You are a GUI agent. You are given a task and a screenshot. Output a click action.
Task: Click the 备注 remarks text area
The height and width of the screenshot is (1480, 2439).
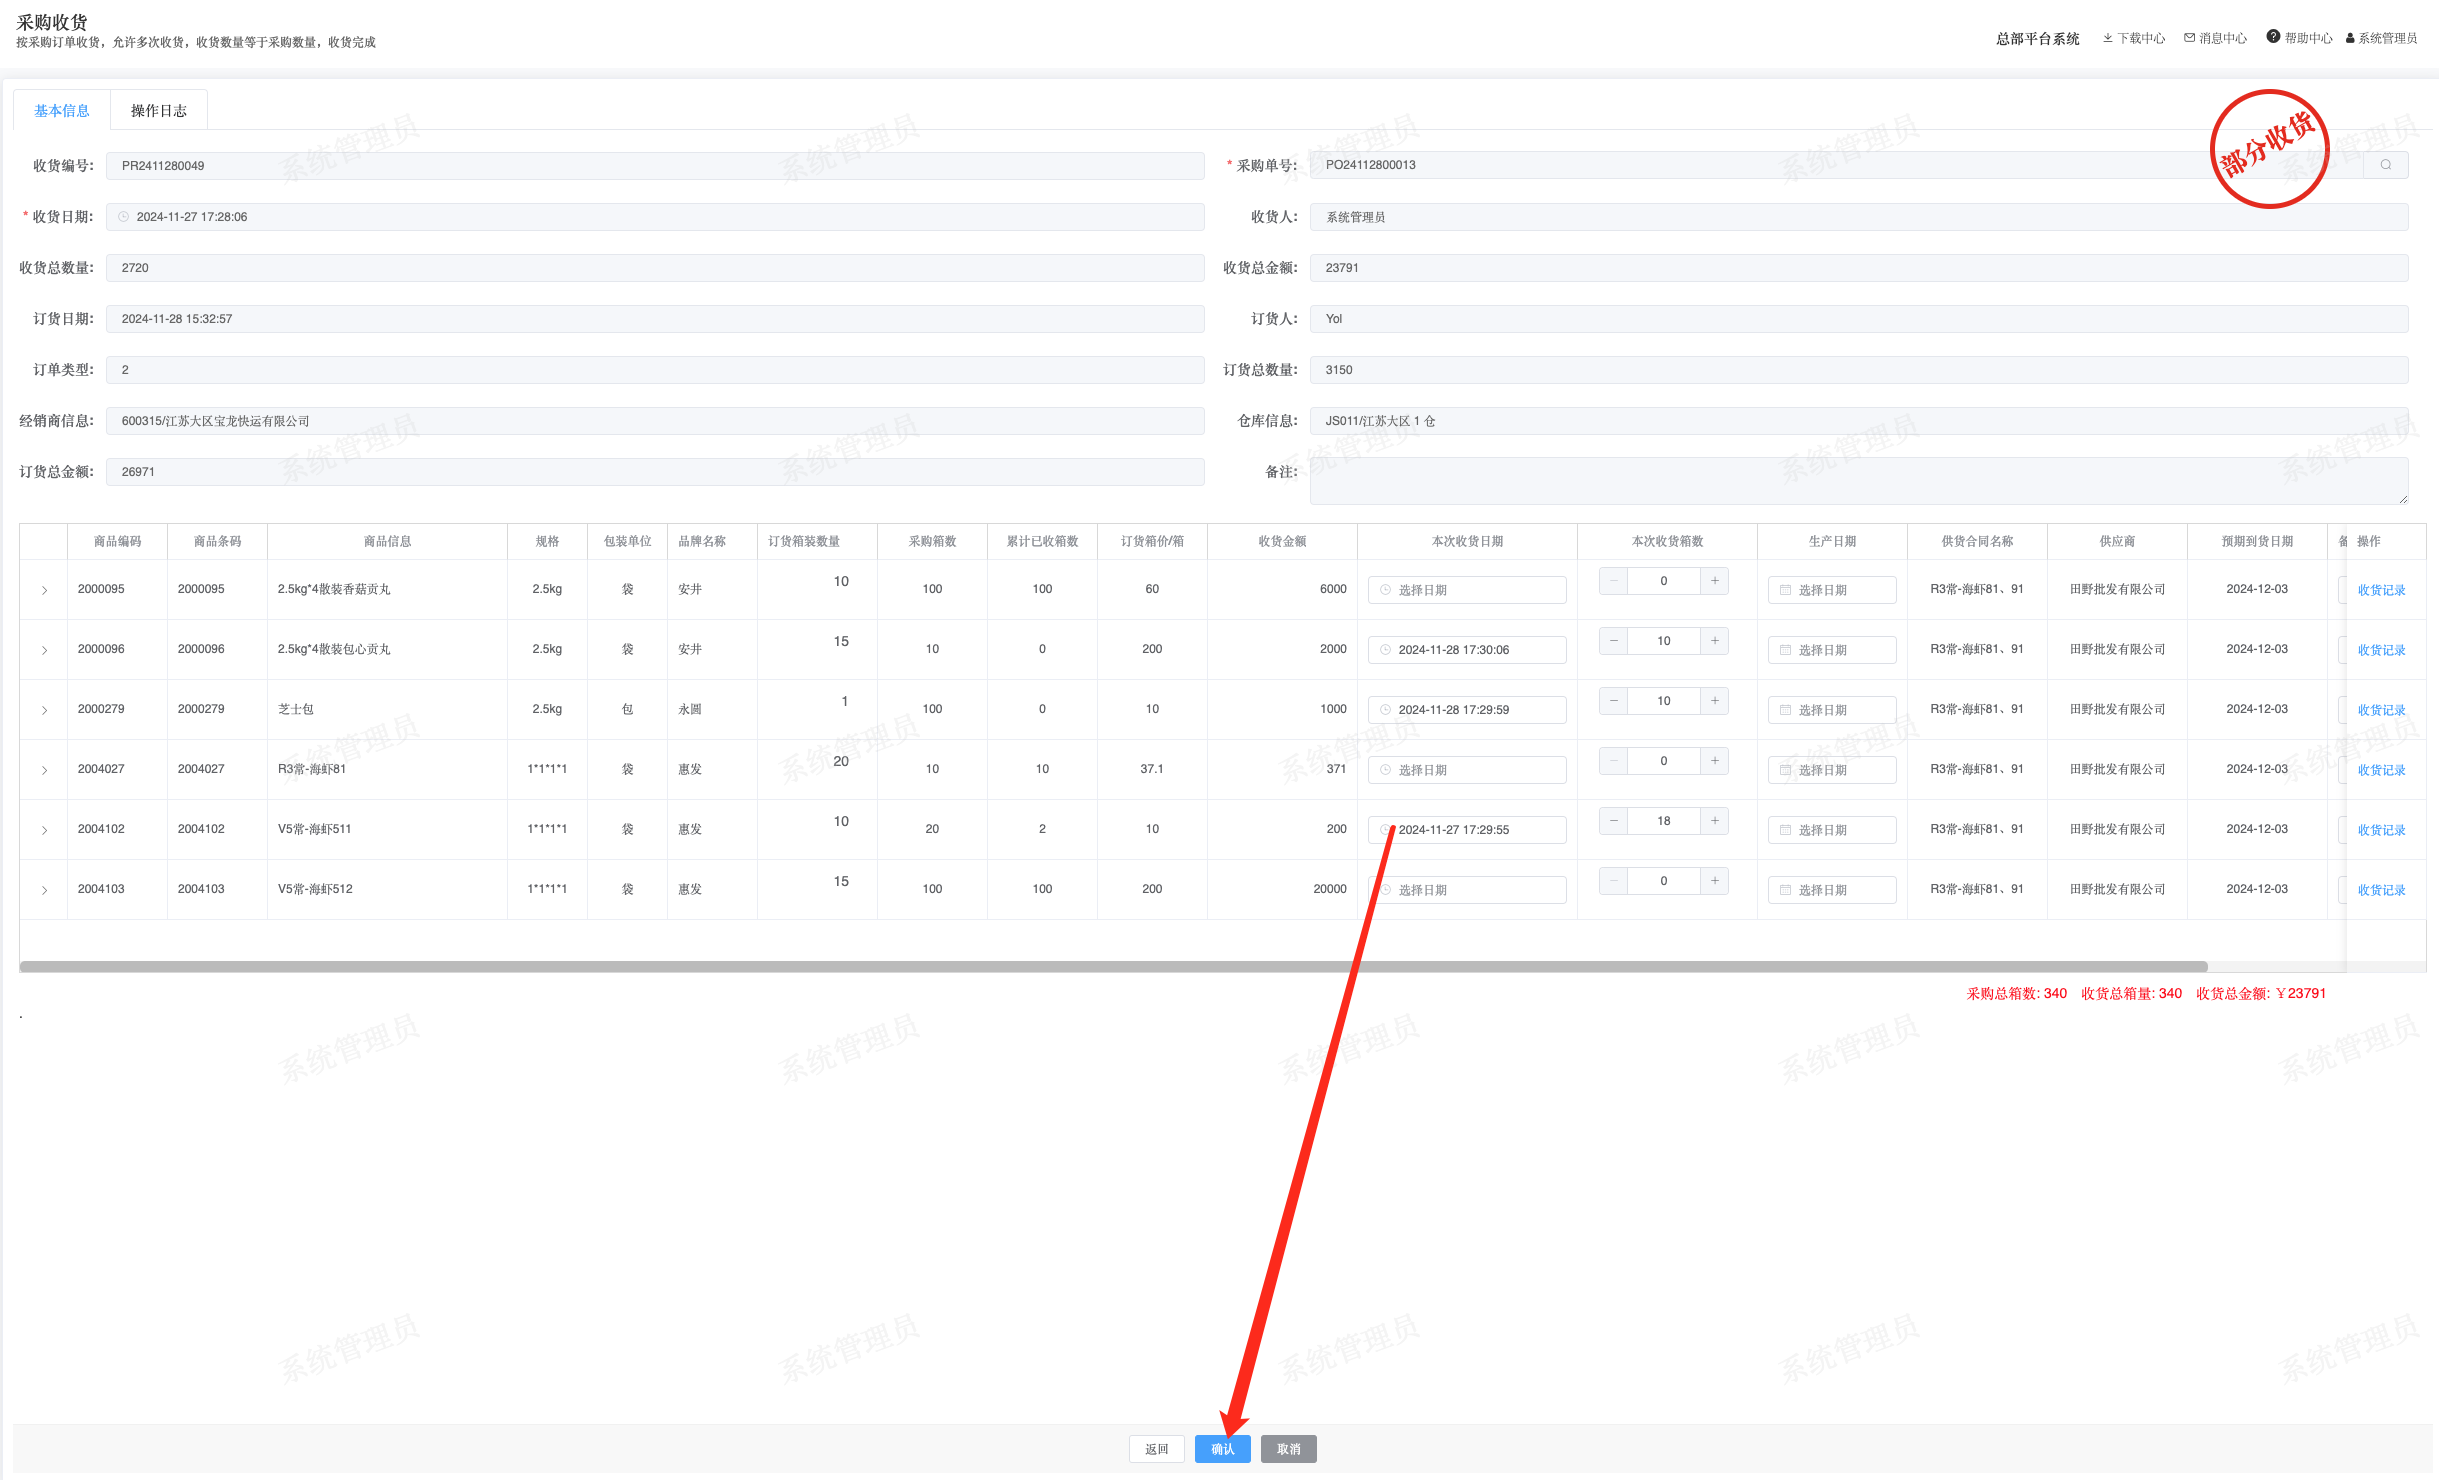point(1858,481)
